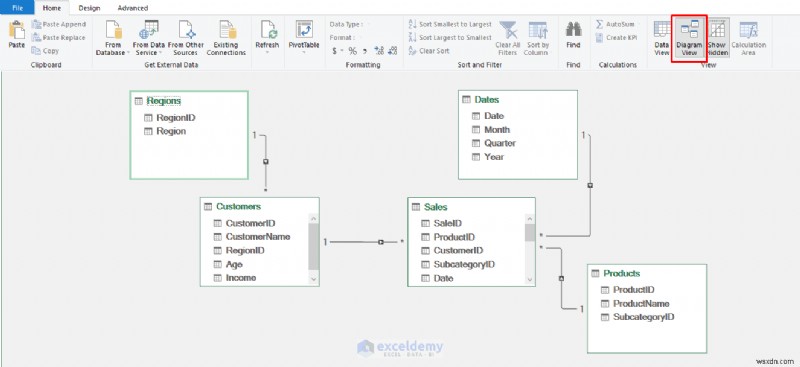Switch to Data View
This screenshot has width=800, height=367.
(x=662, y=38)
